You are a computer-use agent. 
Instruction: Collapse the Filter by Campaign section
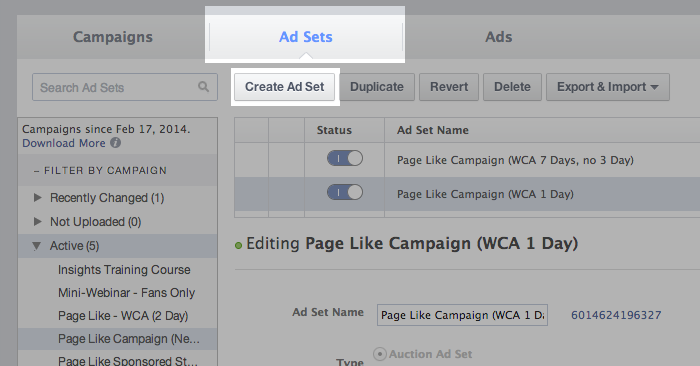click(x=100, y=171)
